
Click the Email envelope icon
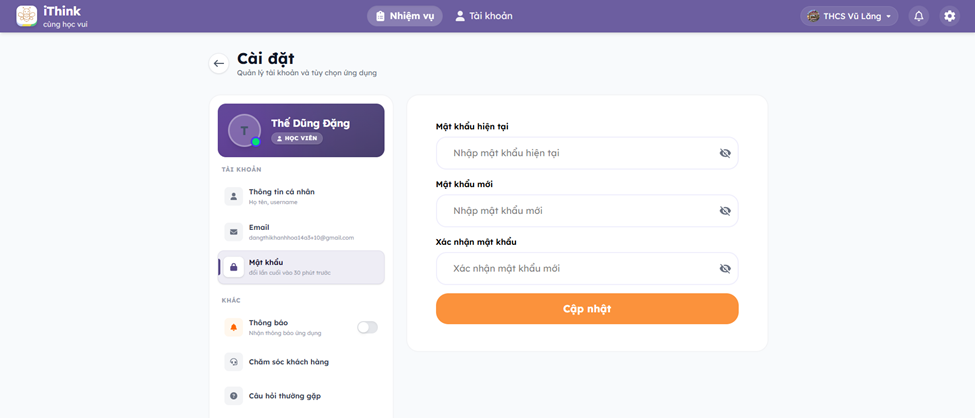234,232
